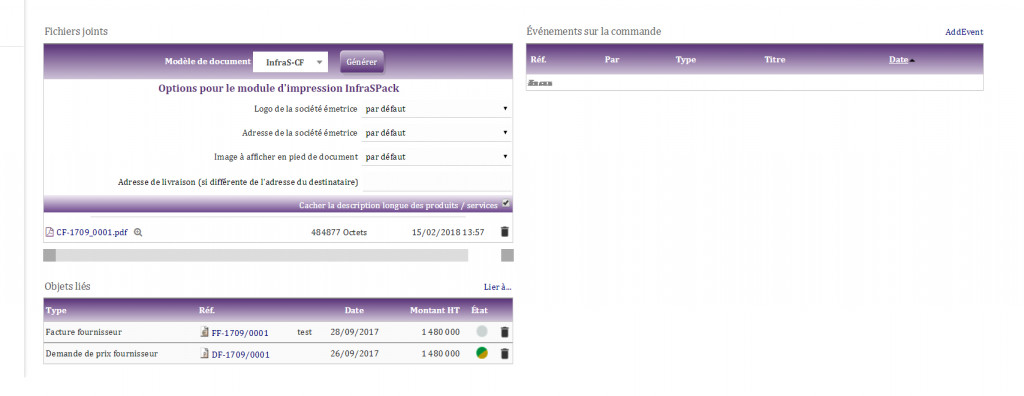Open the Modèle de document InfraS-CF dropdown
The width and height of the screenshot is (1024, 396).
point(291,62)
